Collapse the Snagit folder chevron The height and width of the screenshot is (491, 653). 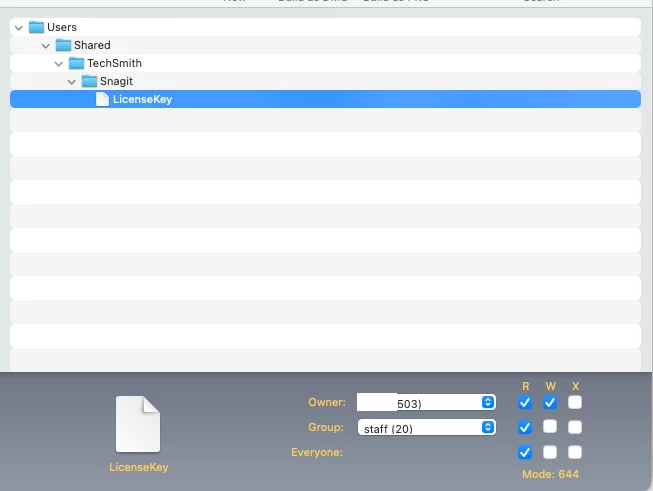tap(71, 82)
